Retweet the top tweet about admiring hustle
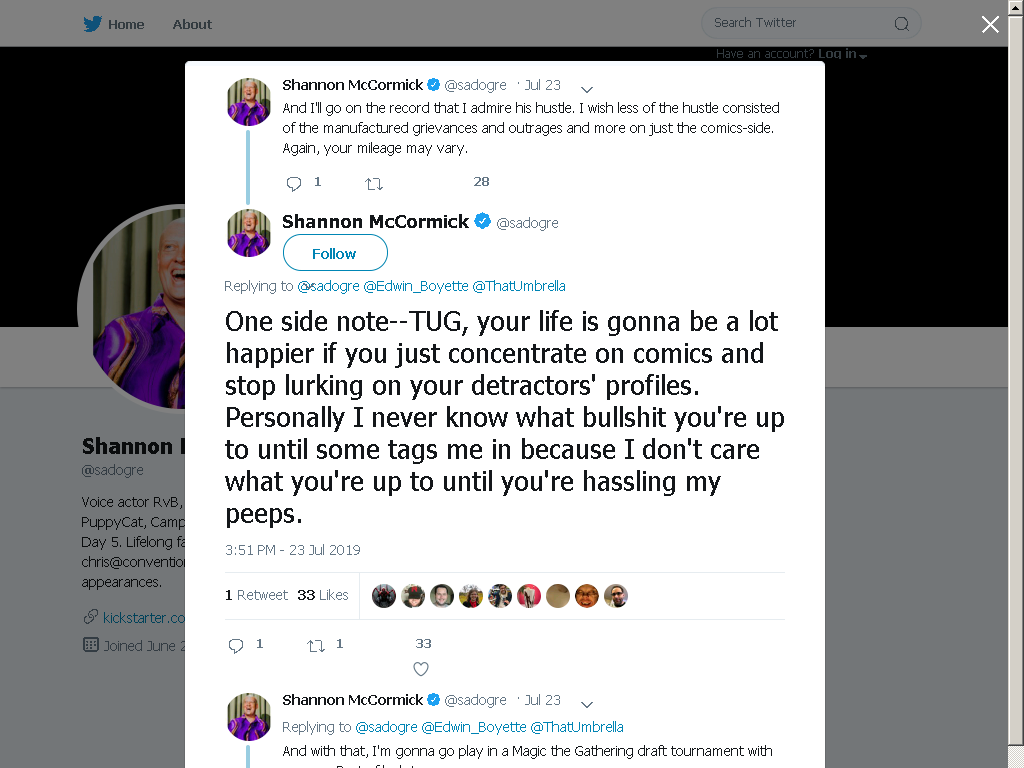Screen dimensions: 1024x768 [374, 184]
